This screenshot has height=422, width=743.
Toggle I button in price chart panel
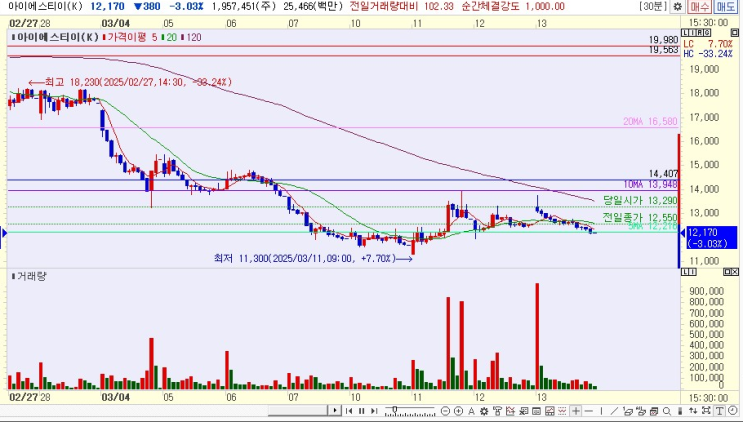coord(692,32)
